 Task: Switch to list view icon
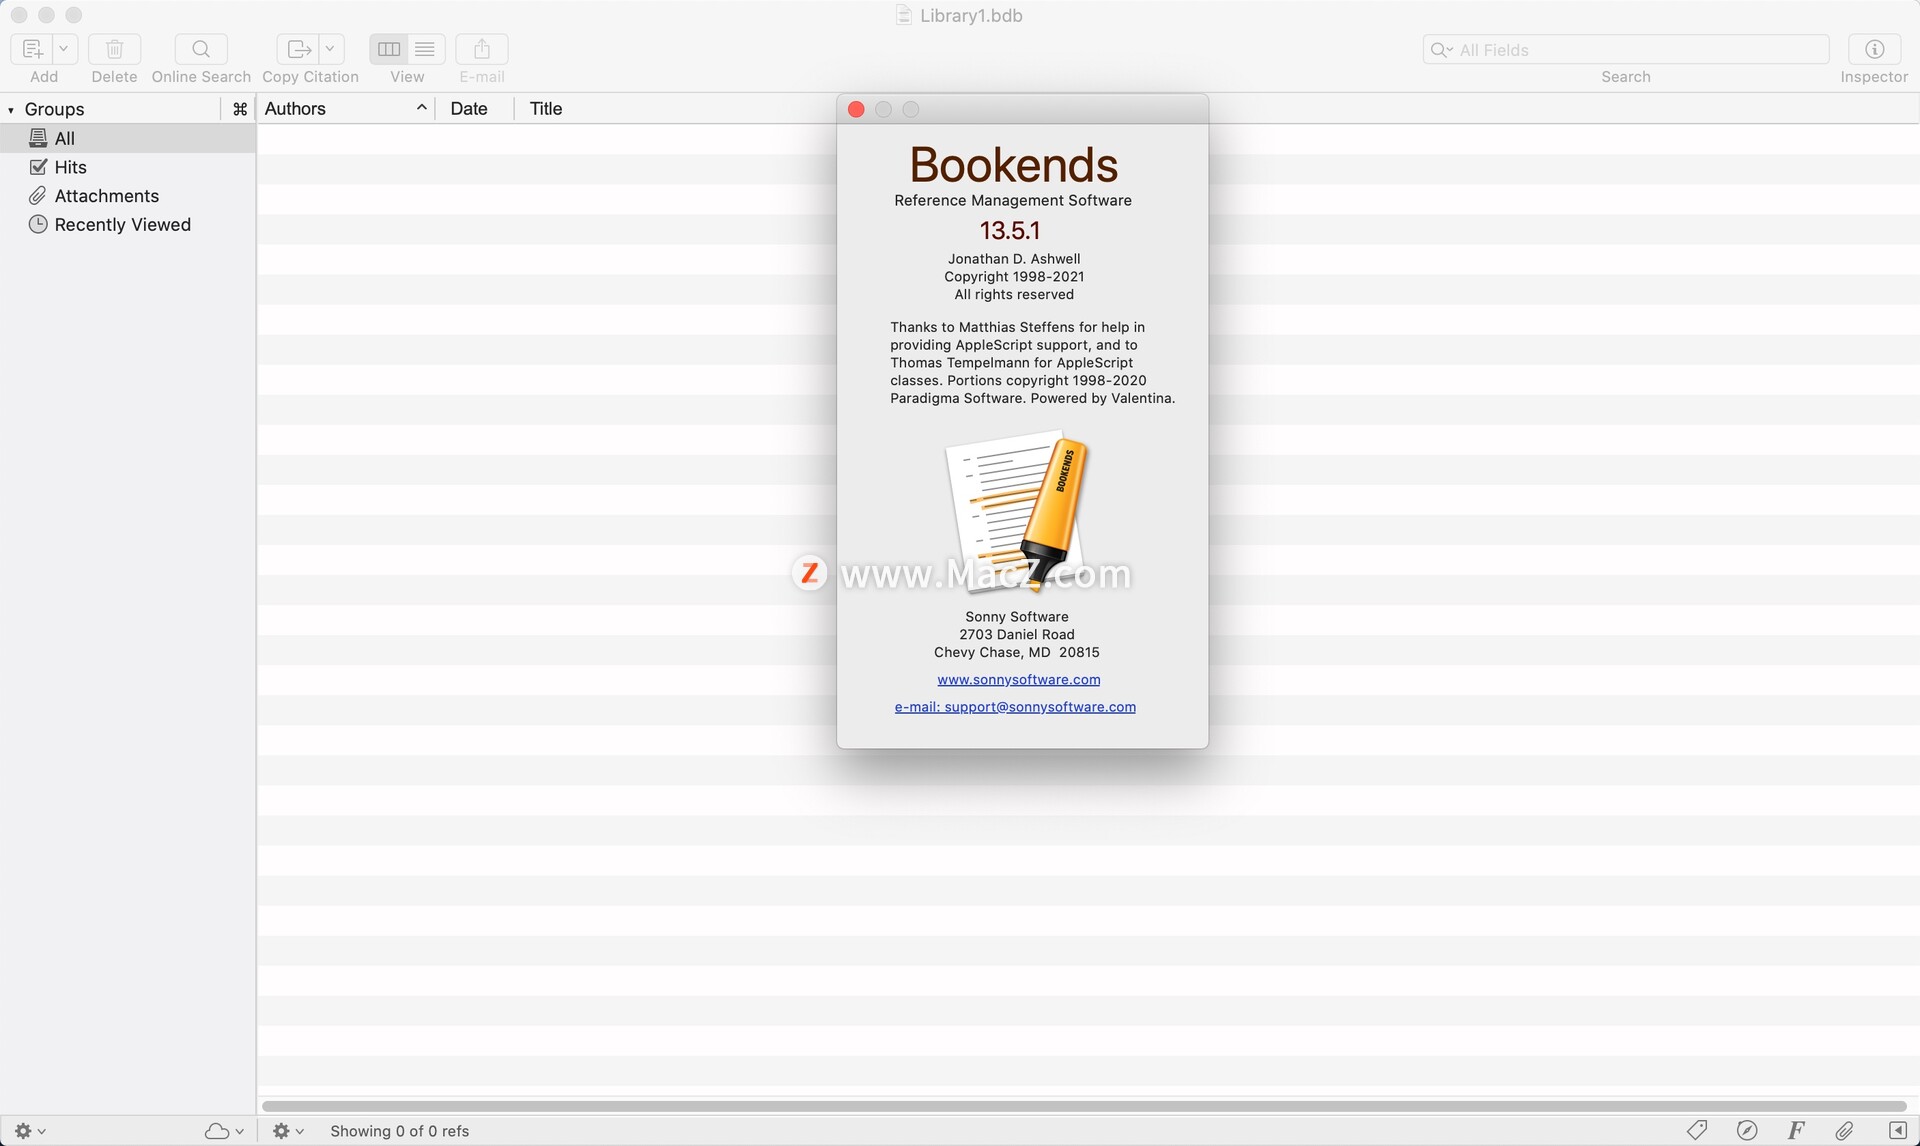coord(425,49)
